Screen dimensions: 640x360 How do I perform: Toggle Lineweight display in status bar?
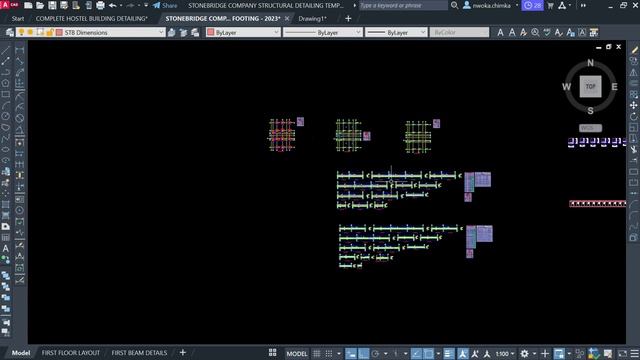pyautogui.click(x=449, y=353)
